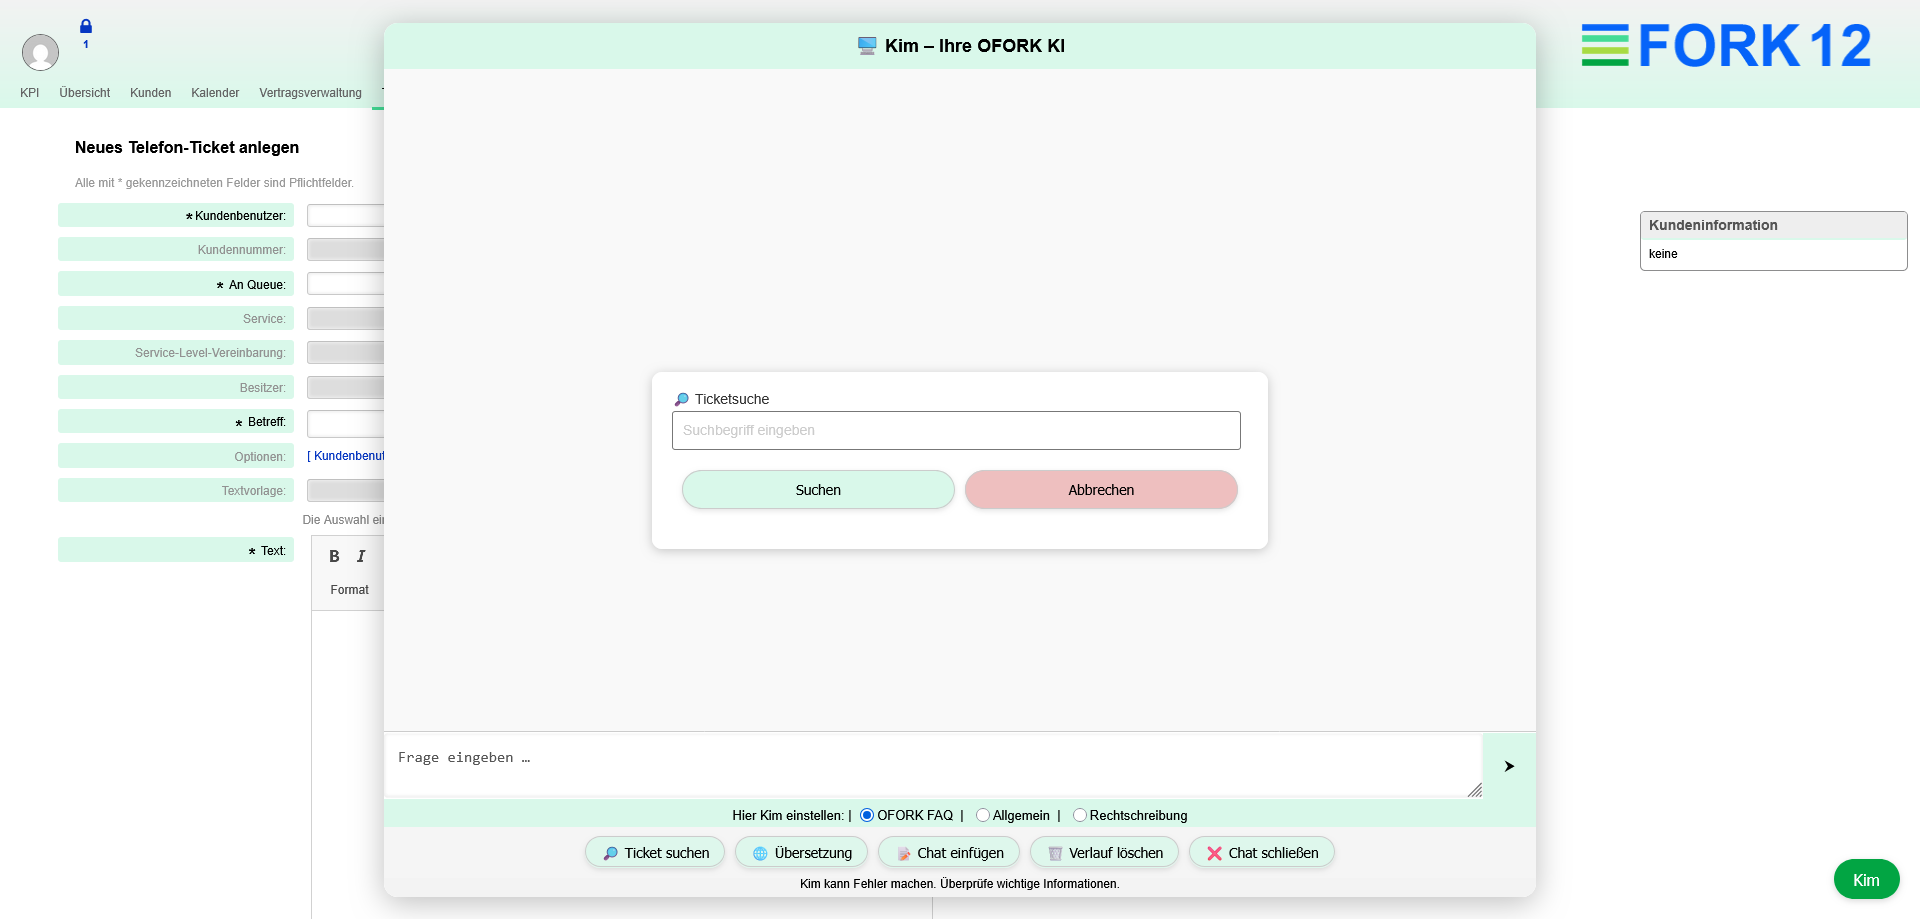Select the OFORK FAQ radio option

pyautogui.click(x=867, y=816)
